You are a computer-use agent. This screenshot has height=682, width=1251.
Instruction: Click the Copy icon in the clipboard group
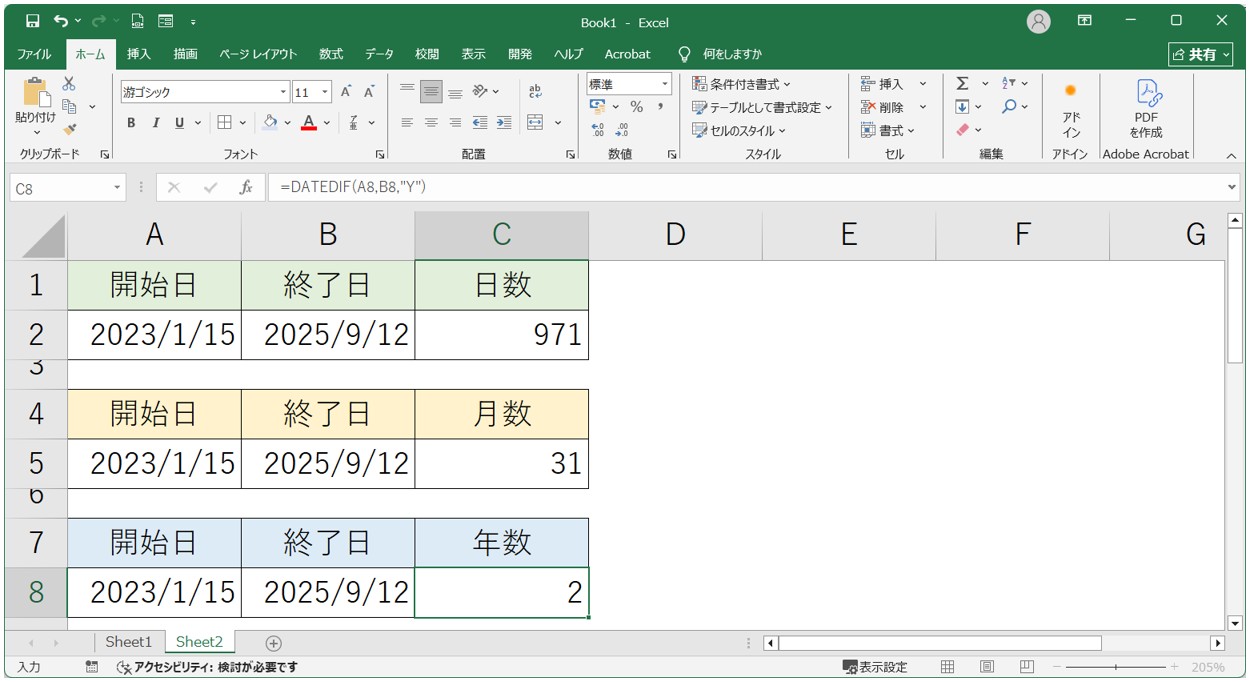click(70, 107)
